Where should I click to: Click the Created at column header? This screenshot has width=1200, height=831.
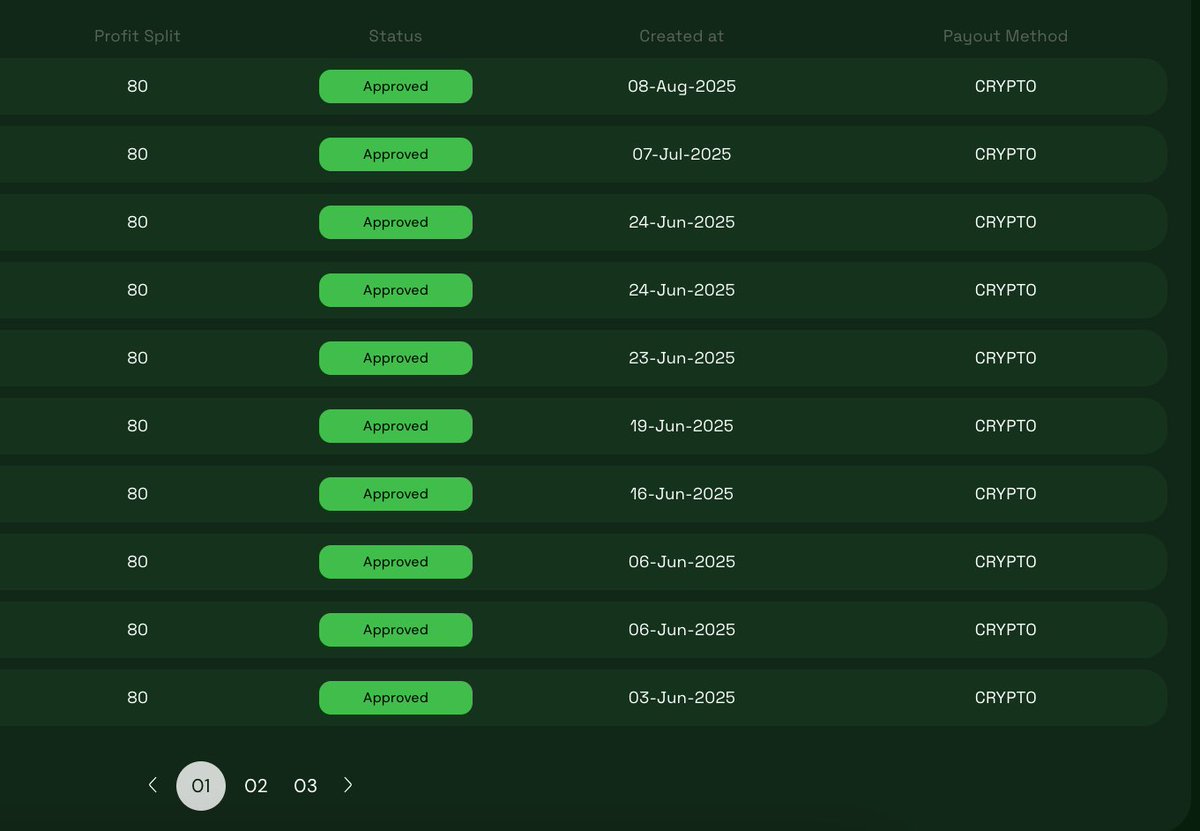681,36
